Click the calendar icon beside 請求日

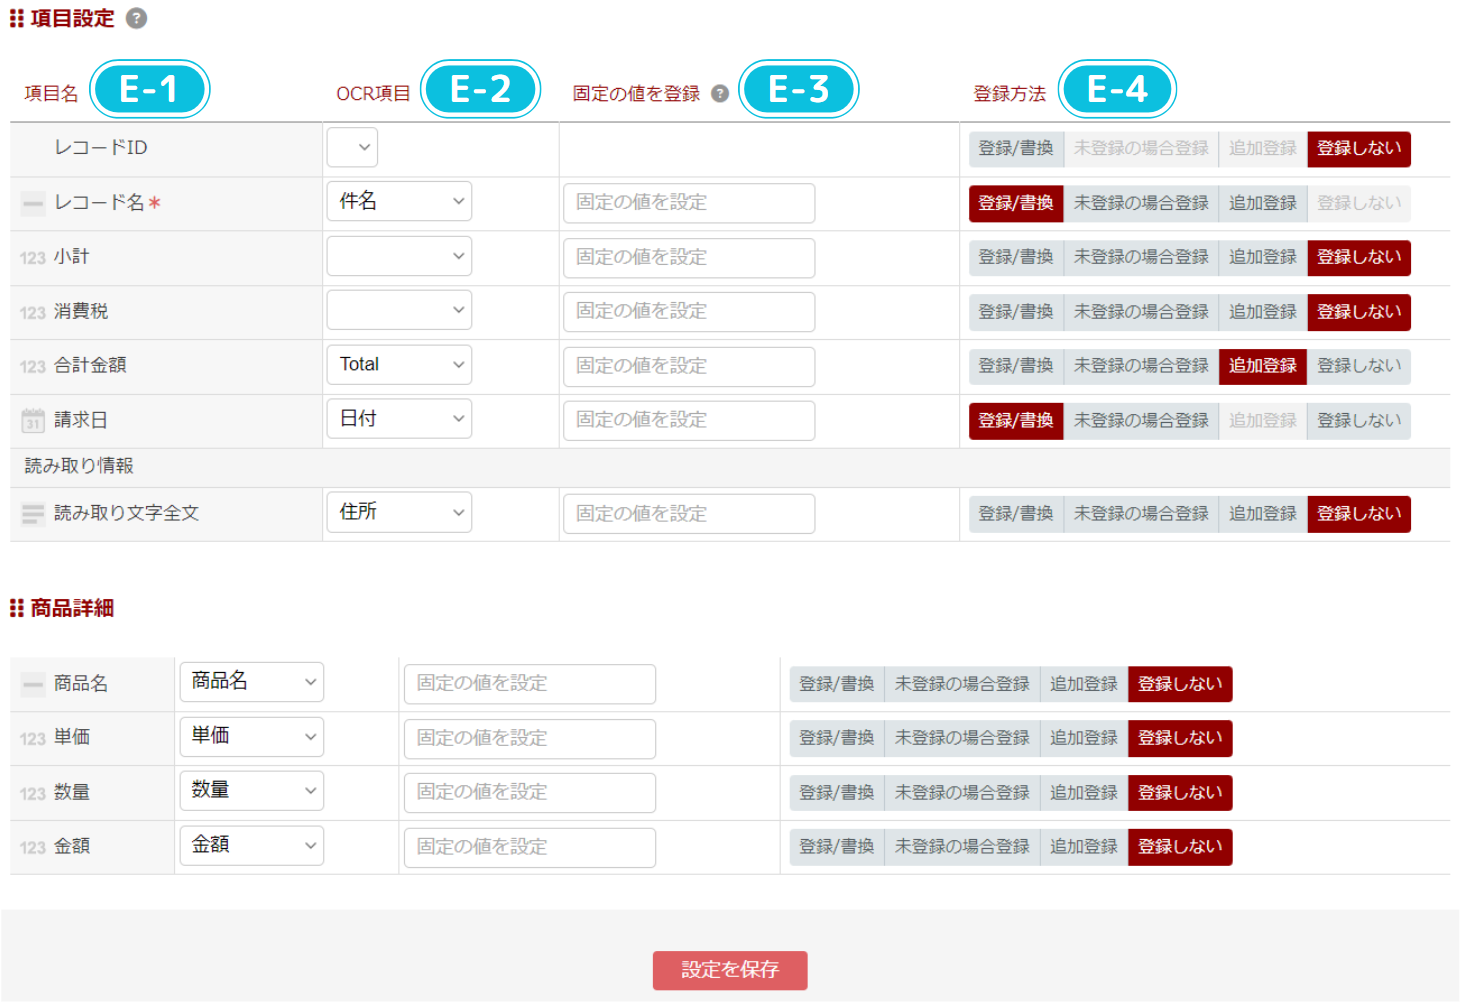(x=33, y=420)
